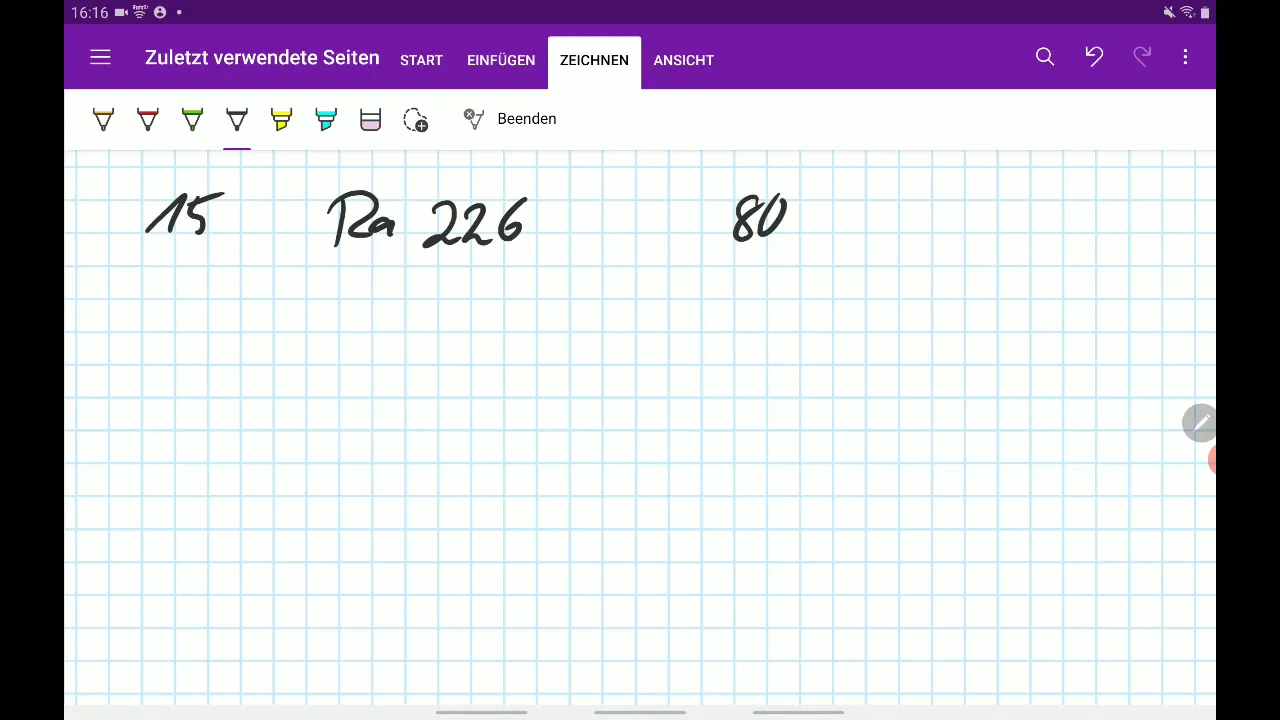Switch to the START tab
The image size is (1280, 720).
point(421,60)
